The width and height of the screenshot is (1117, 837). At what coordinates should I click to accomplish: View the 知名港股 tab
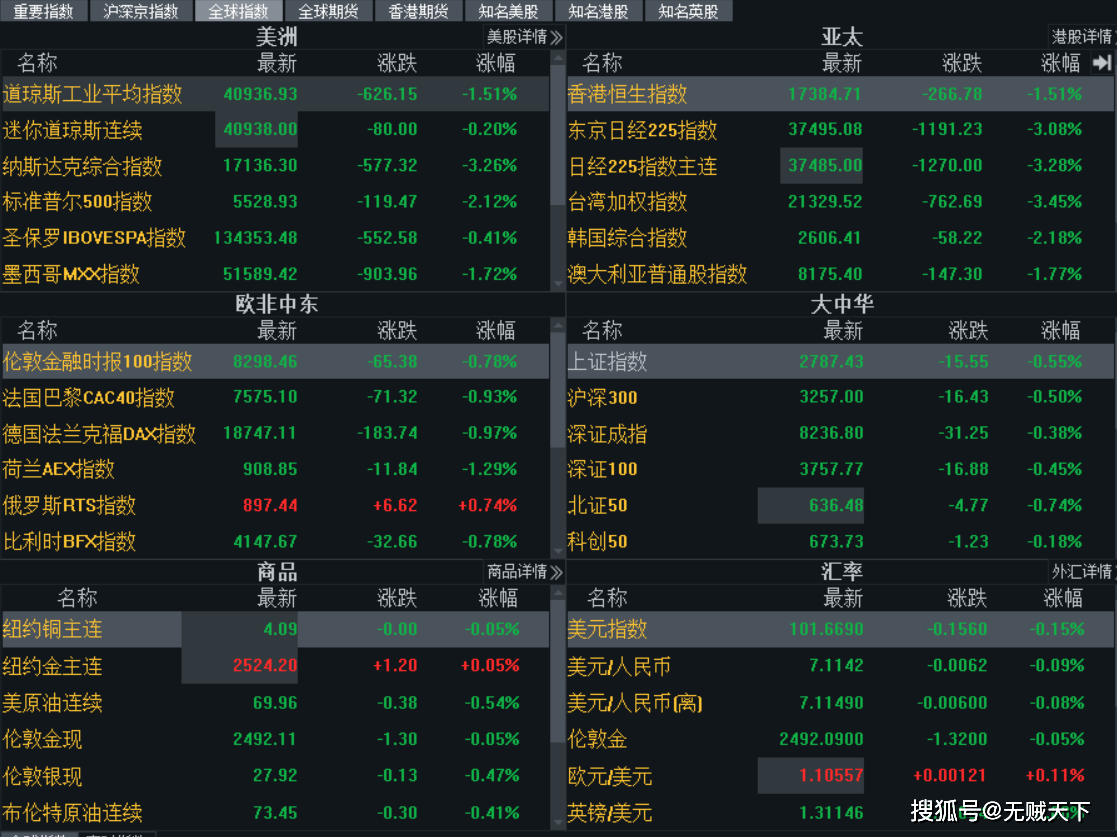coord(598,11)
